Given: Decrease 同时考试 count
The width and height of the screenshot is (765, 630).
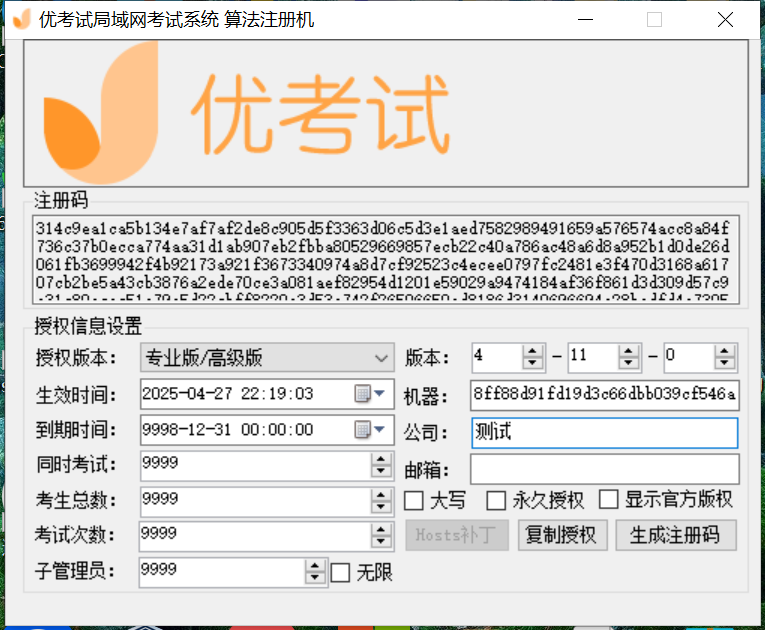Looking at the screenshot, I should pos(381,471).
